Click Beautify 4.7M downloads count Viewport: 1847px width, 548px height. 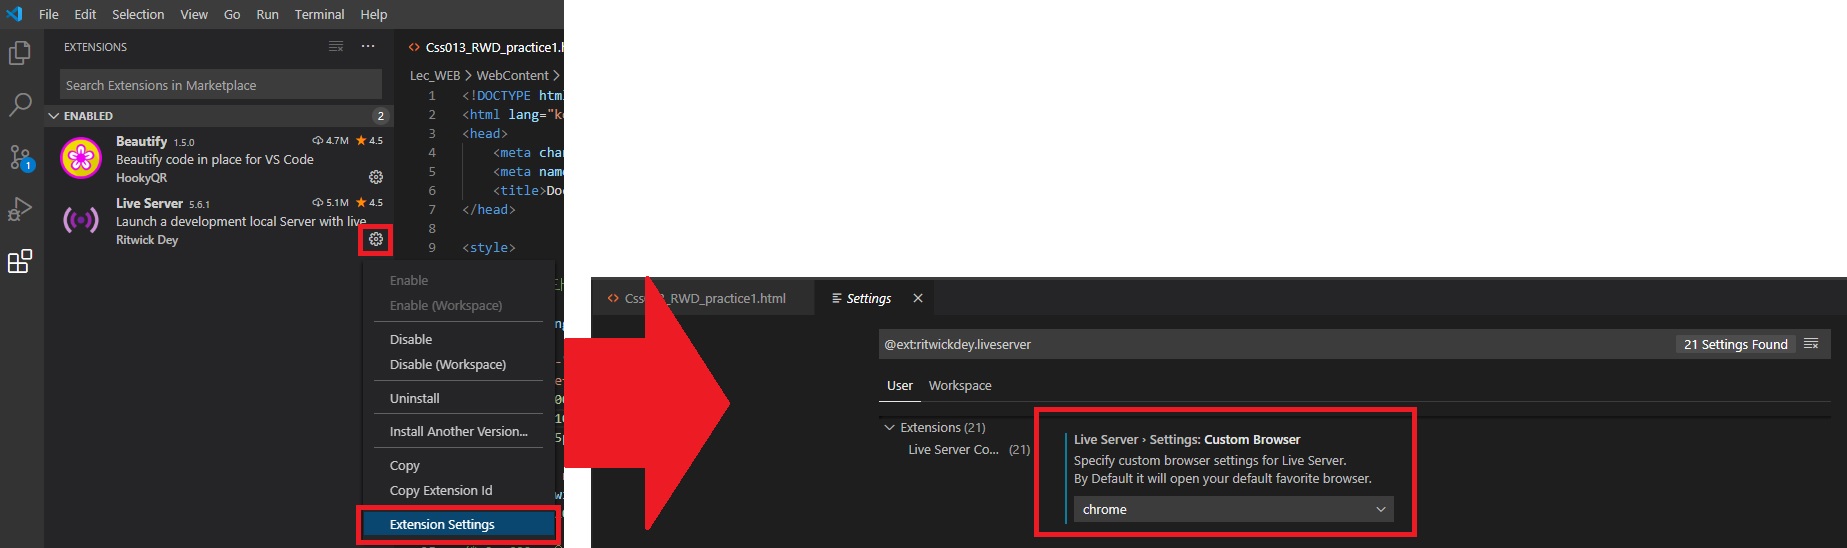331,141
